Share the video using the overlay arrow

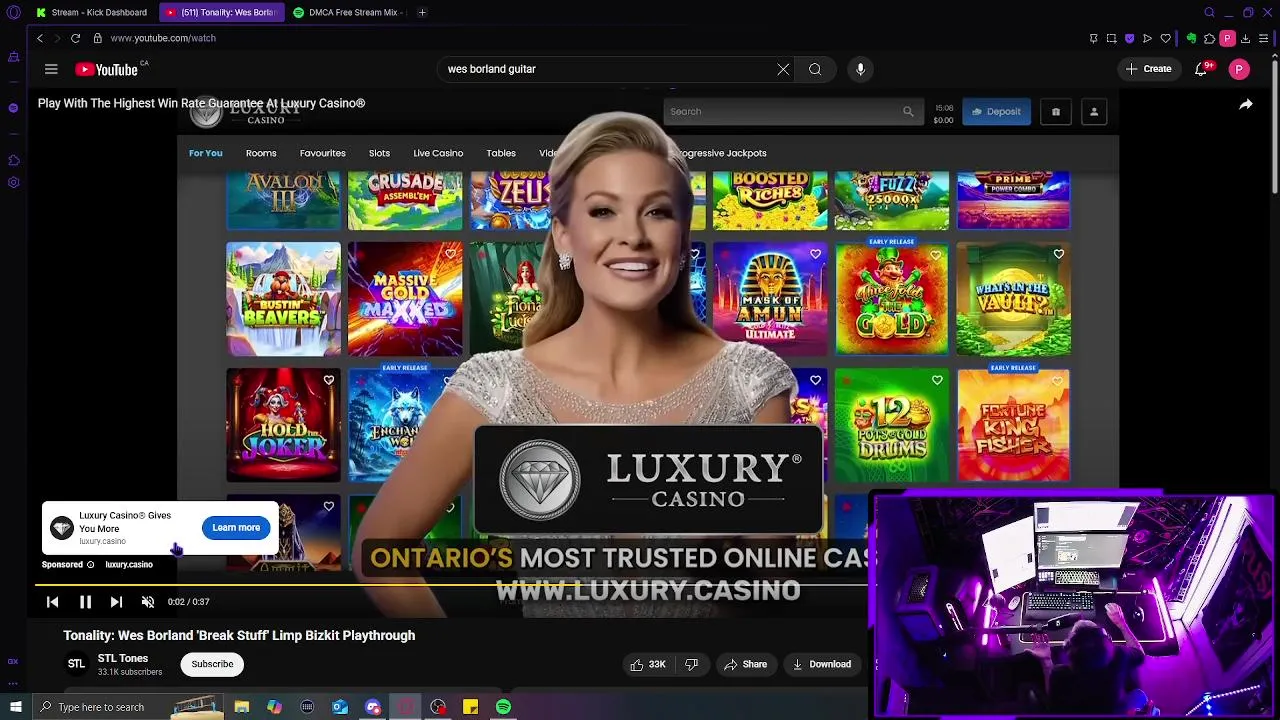click(x=1246, y=104)
